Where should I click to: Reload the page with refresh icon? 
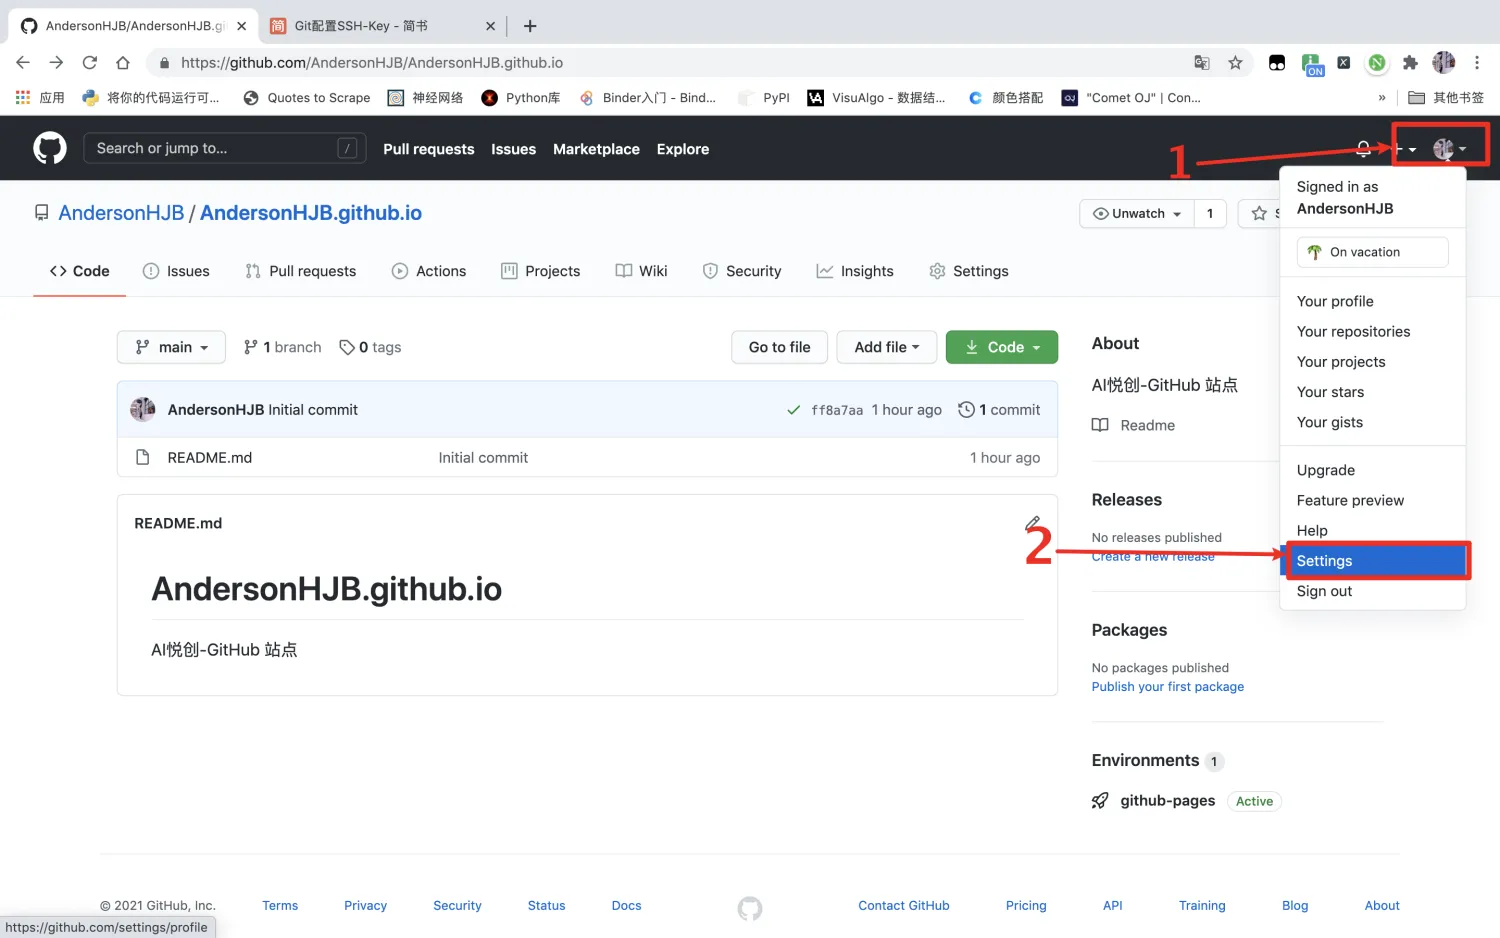point(90,62)
